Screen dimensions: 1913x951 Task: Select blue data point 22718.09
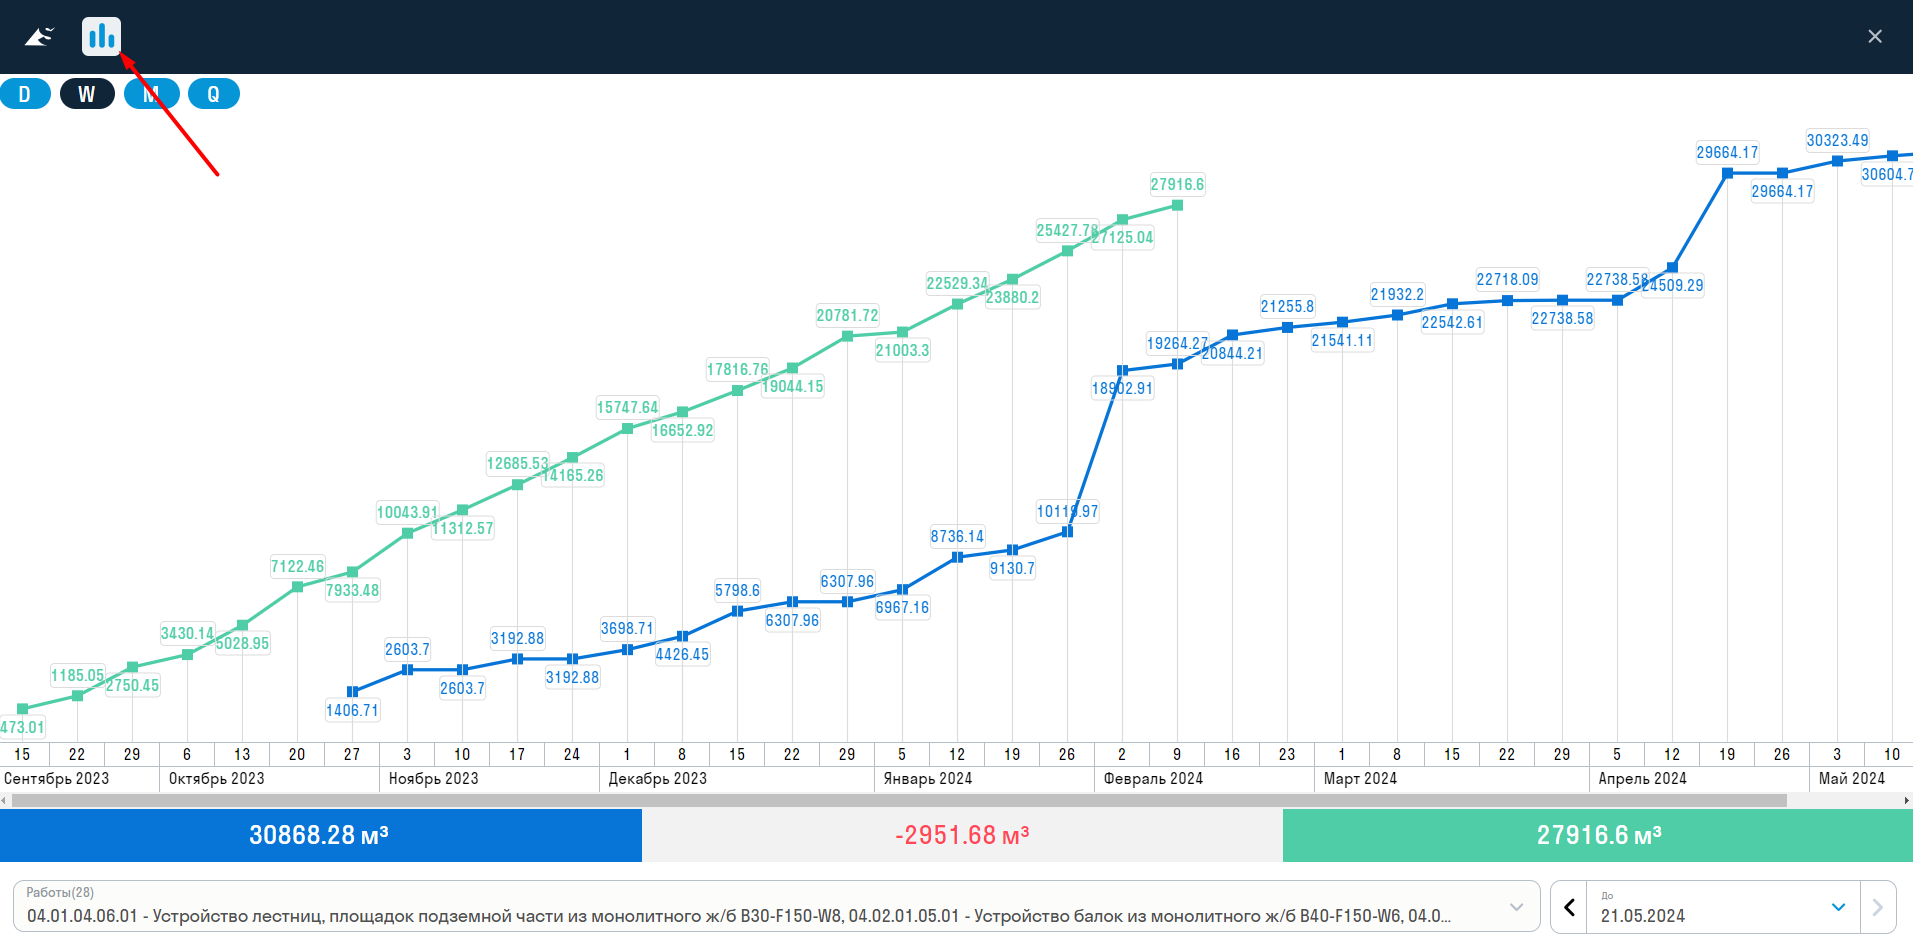click(x=1507, y=300)
